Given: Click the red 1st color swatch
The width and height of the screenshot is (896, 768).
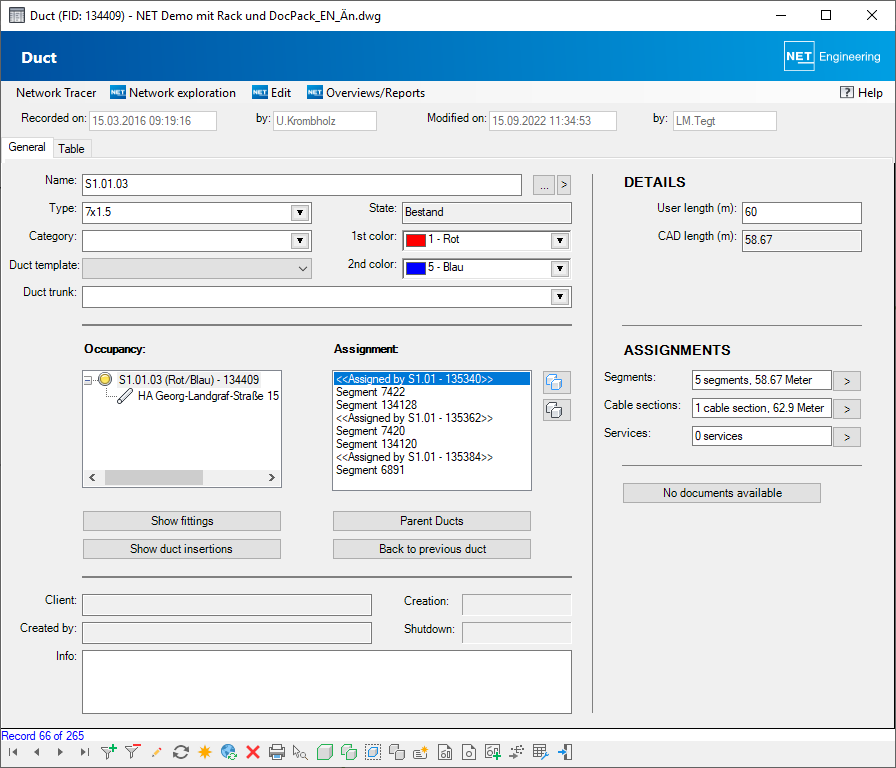Looking at the screenshot, I should point(415,241).
